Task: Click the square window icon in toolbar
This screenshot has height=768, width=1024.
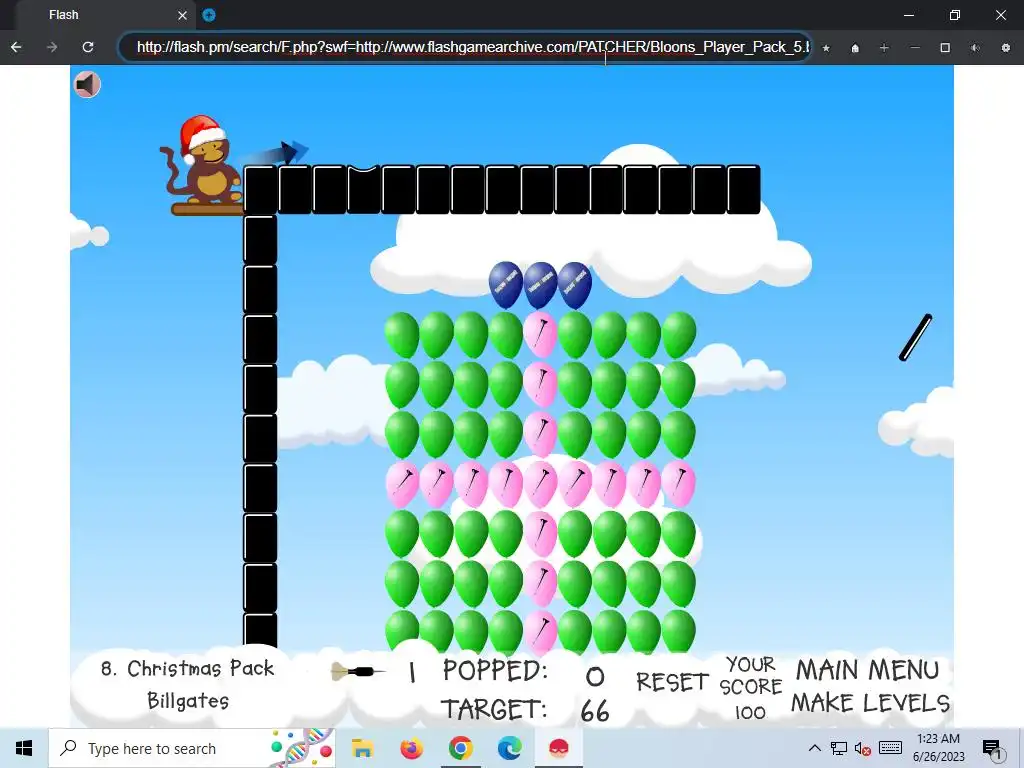Action: point(945,48)
